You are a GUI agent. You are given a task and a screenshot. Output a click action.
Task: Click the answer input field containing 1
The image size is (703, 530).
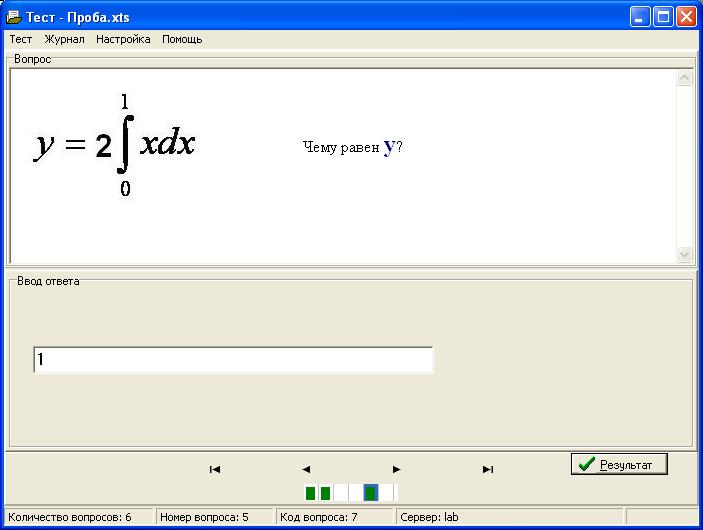[x=232, y=360]
